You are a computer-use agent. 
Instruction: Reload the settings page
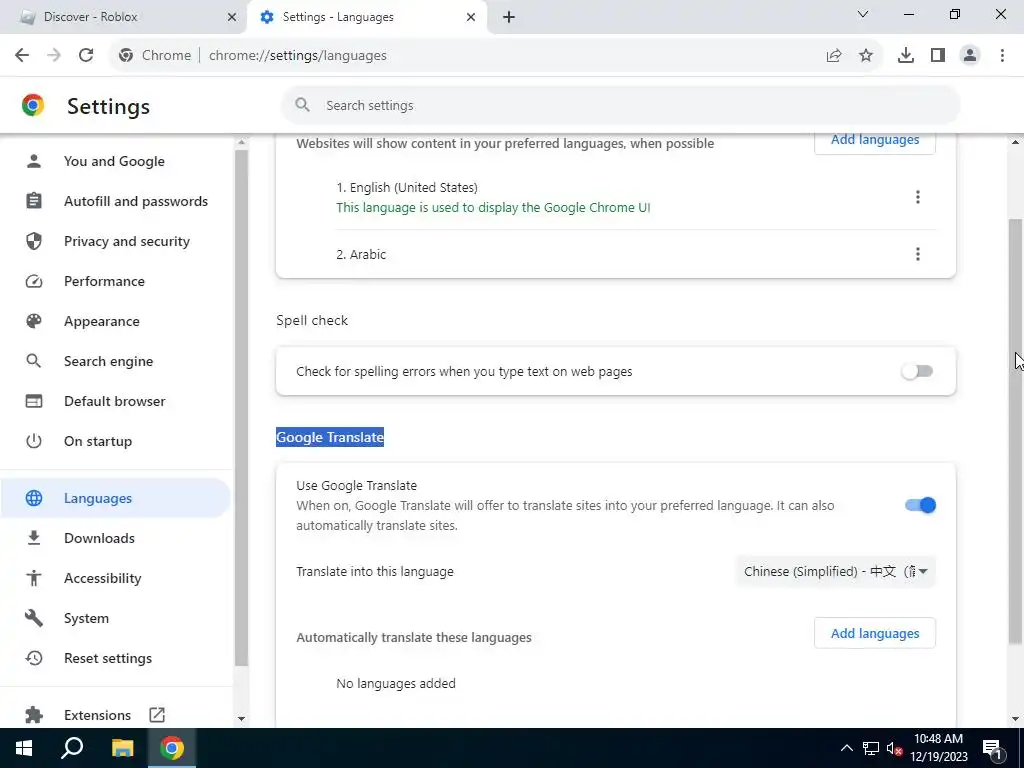(86, 56)
